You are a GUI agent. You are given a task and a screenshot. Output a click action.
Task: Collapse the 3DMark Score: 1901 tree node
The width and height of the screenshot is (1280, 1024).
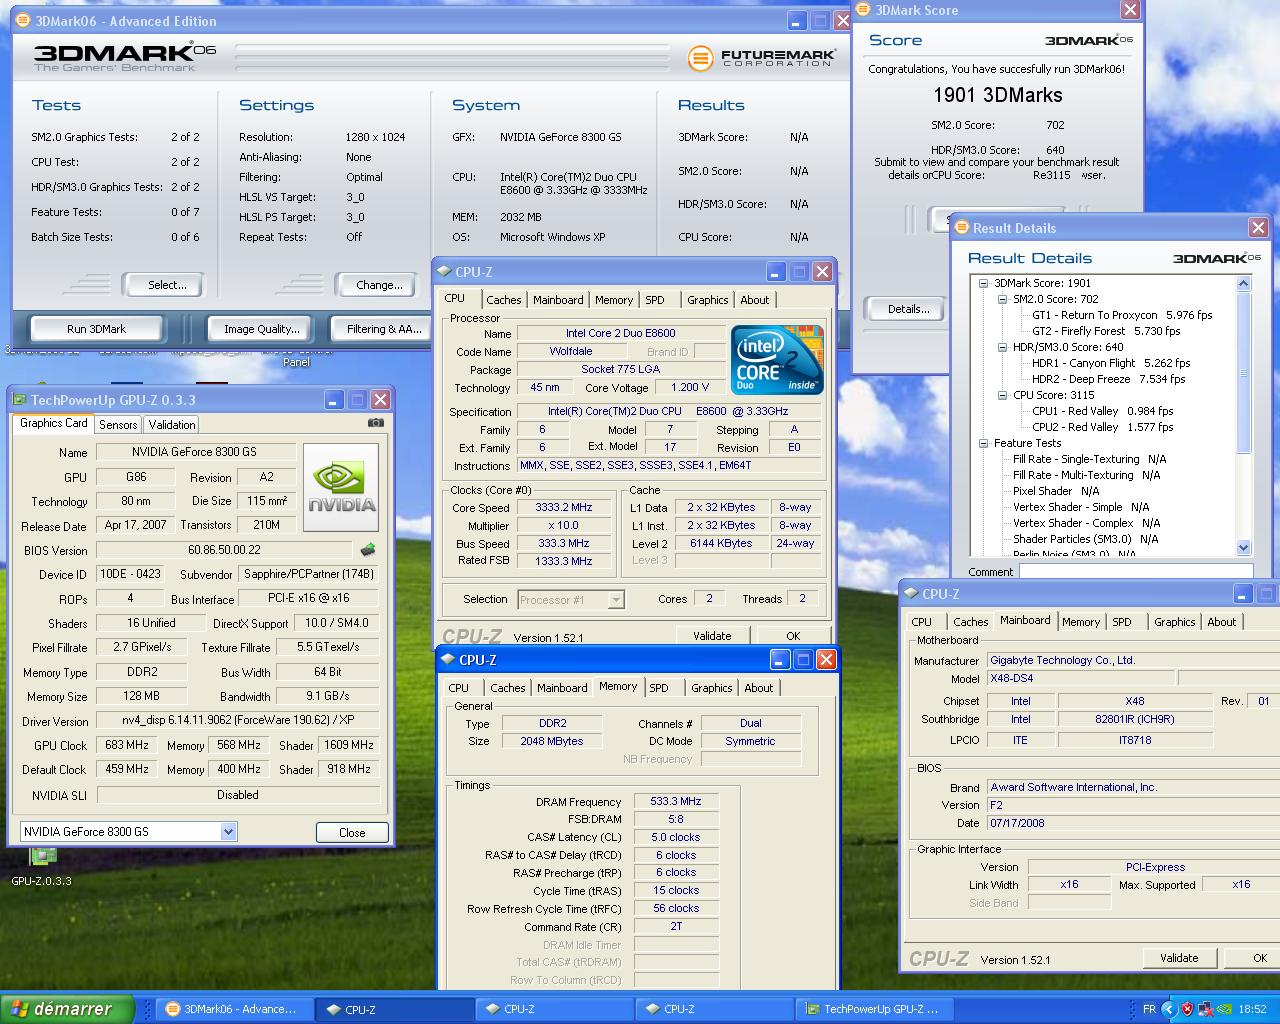[984, 283]
